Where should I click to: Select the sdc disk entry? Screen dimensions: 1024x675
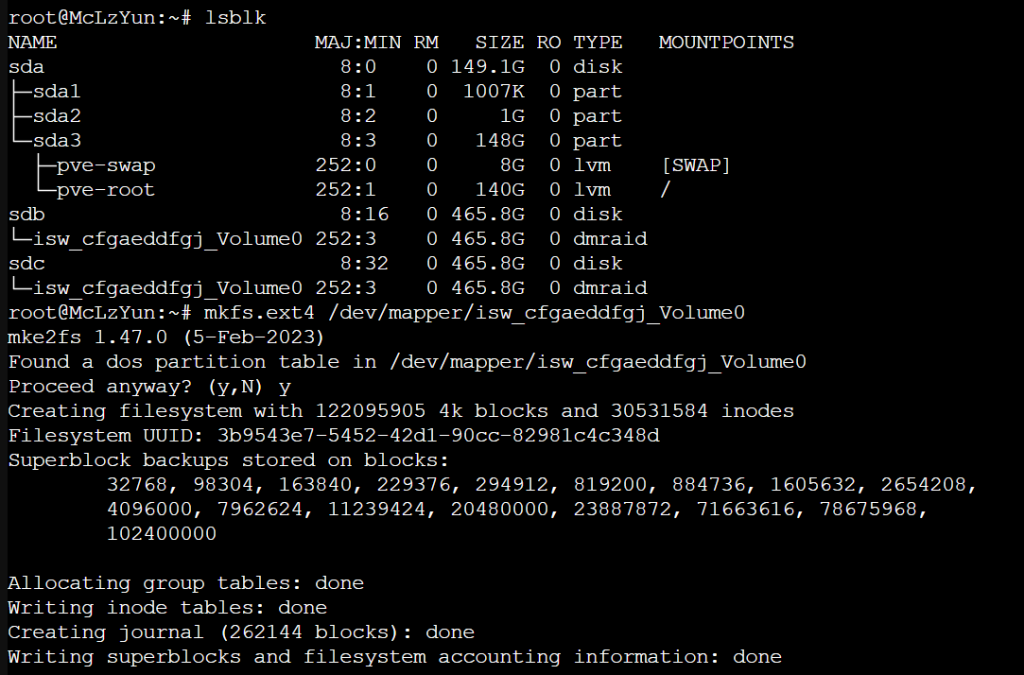click(26, 264)
